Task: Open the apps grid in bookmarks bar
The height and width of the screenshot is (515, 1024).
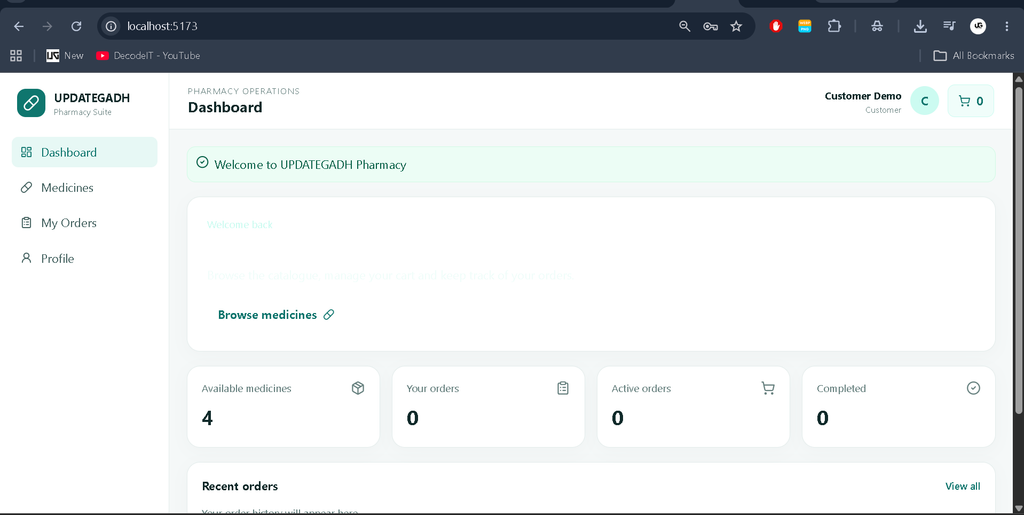Action: tap(16, 55)
